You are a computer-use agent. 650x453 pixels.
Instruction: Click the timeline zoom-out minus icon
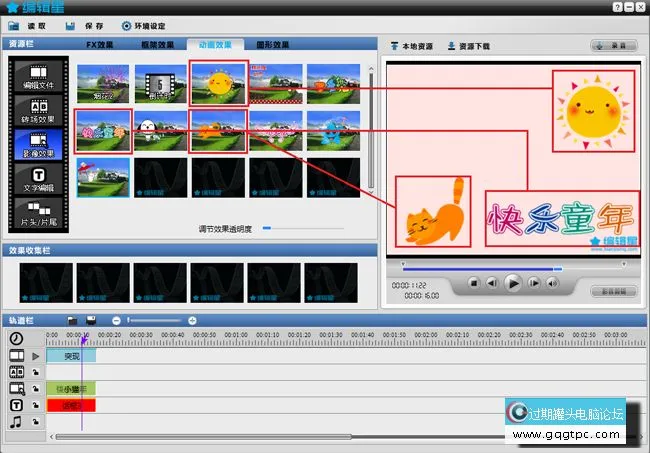point(117,320)
